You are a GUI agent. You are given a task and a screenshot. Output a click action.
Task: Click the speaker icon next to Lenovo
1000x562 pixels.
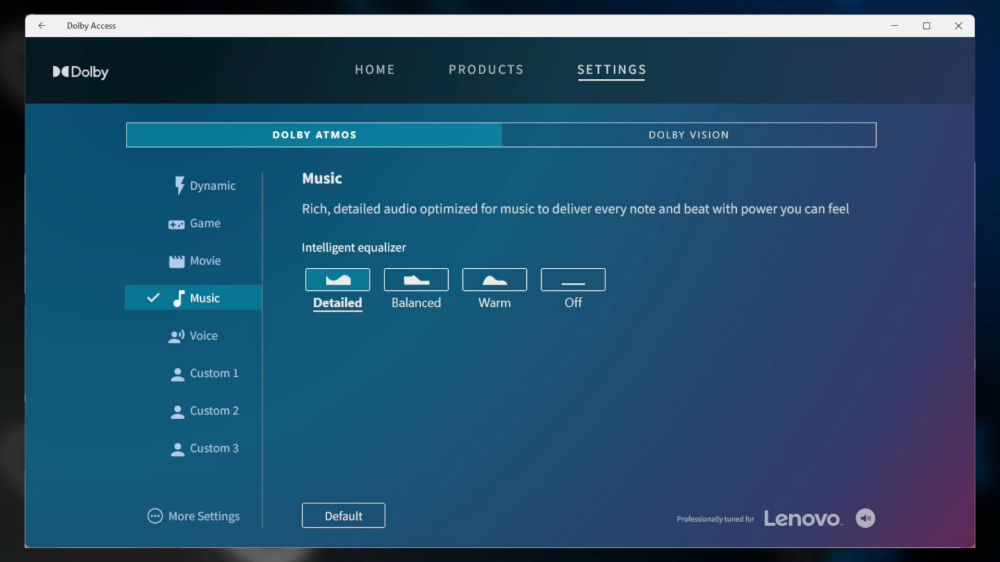tap(865, 518)
